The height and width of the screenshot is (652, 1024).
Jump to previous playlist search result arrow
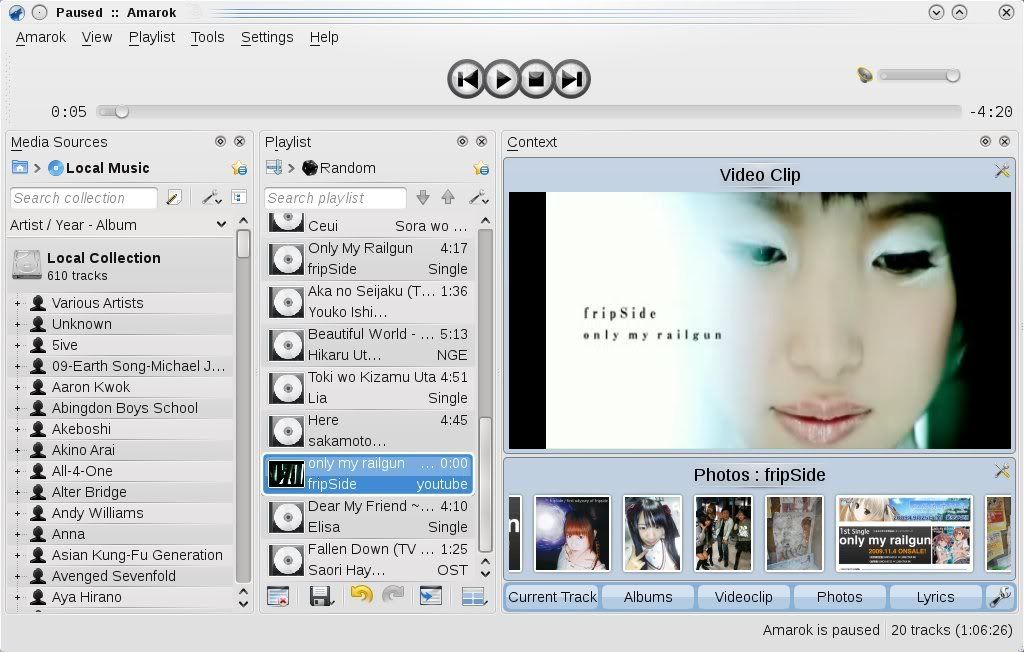448,197
